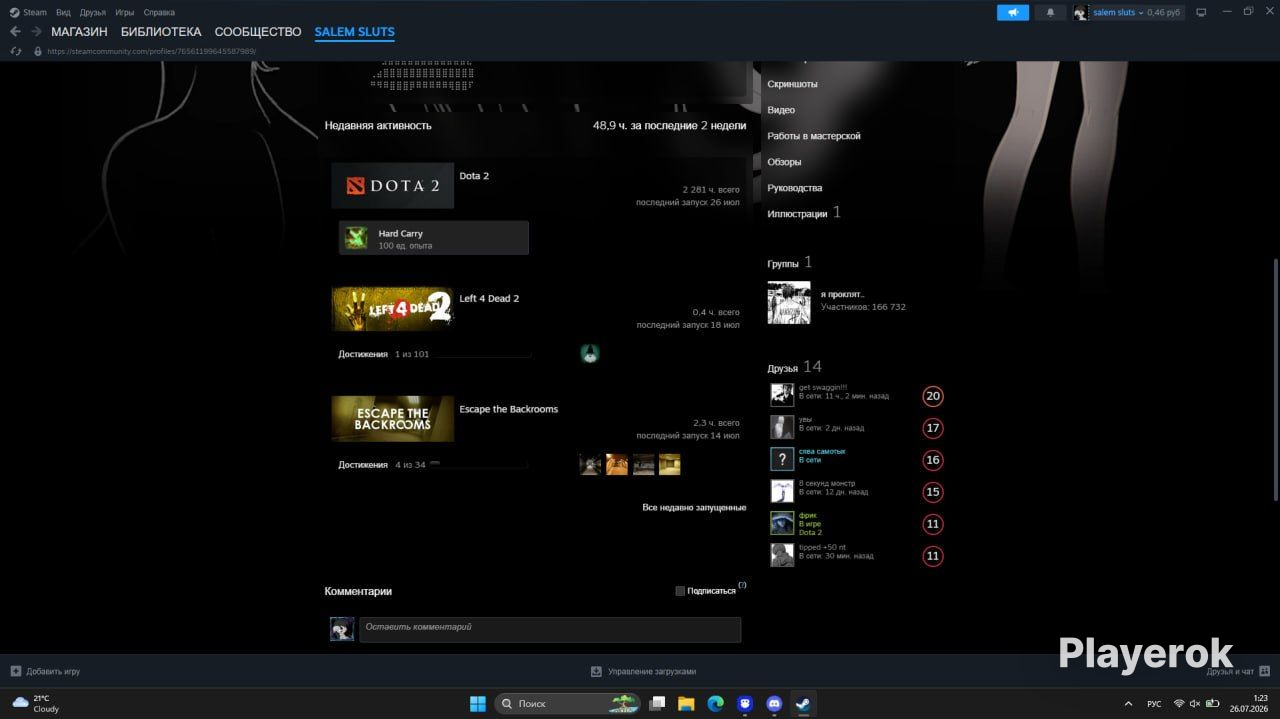The height and width of the screenshot is (719, 1280).
Task: Open the Справка menu
Action: 159,12
